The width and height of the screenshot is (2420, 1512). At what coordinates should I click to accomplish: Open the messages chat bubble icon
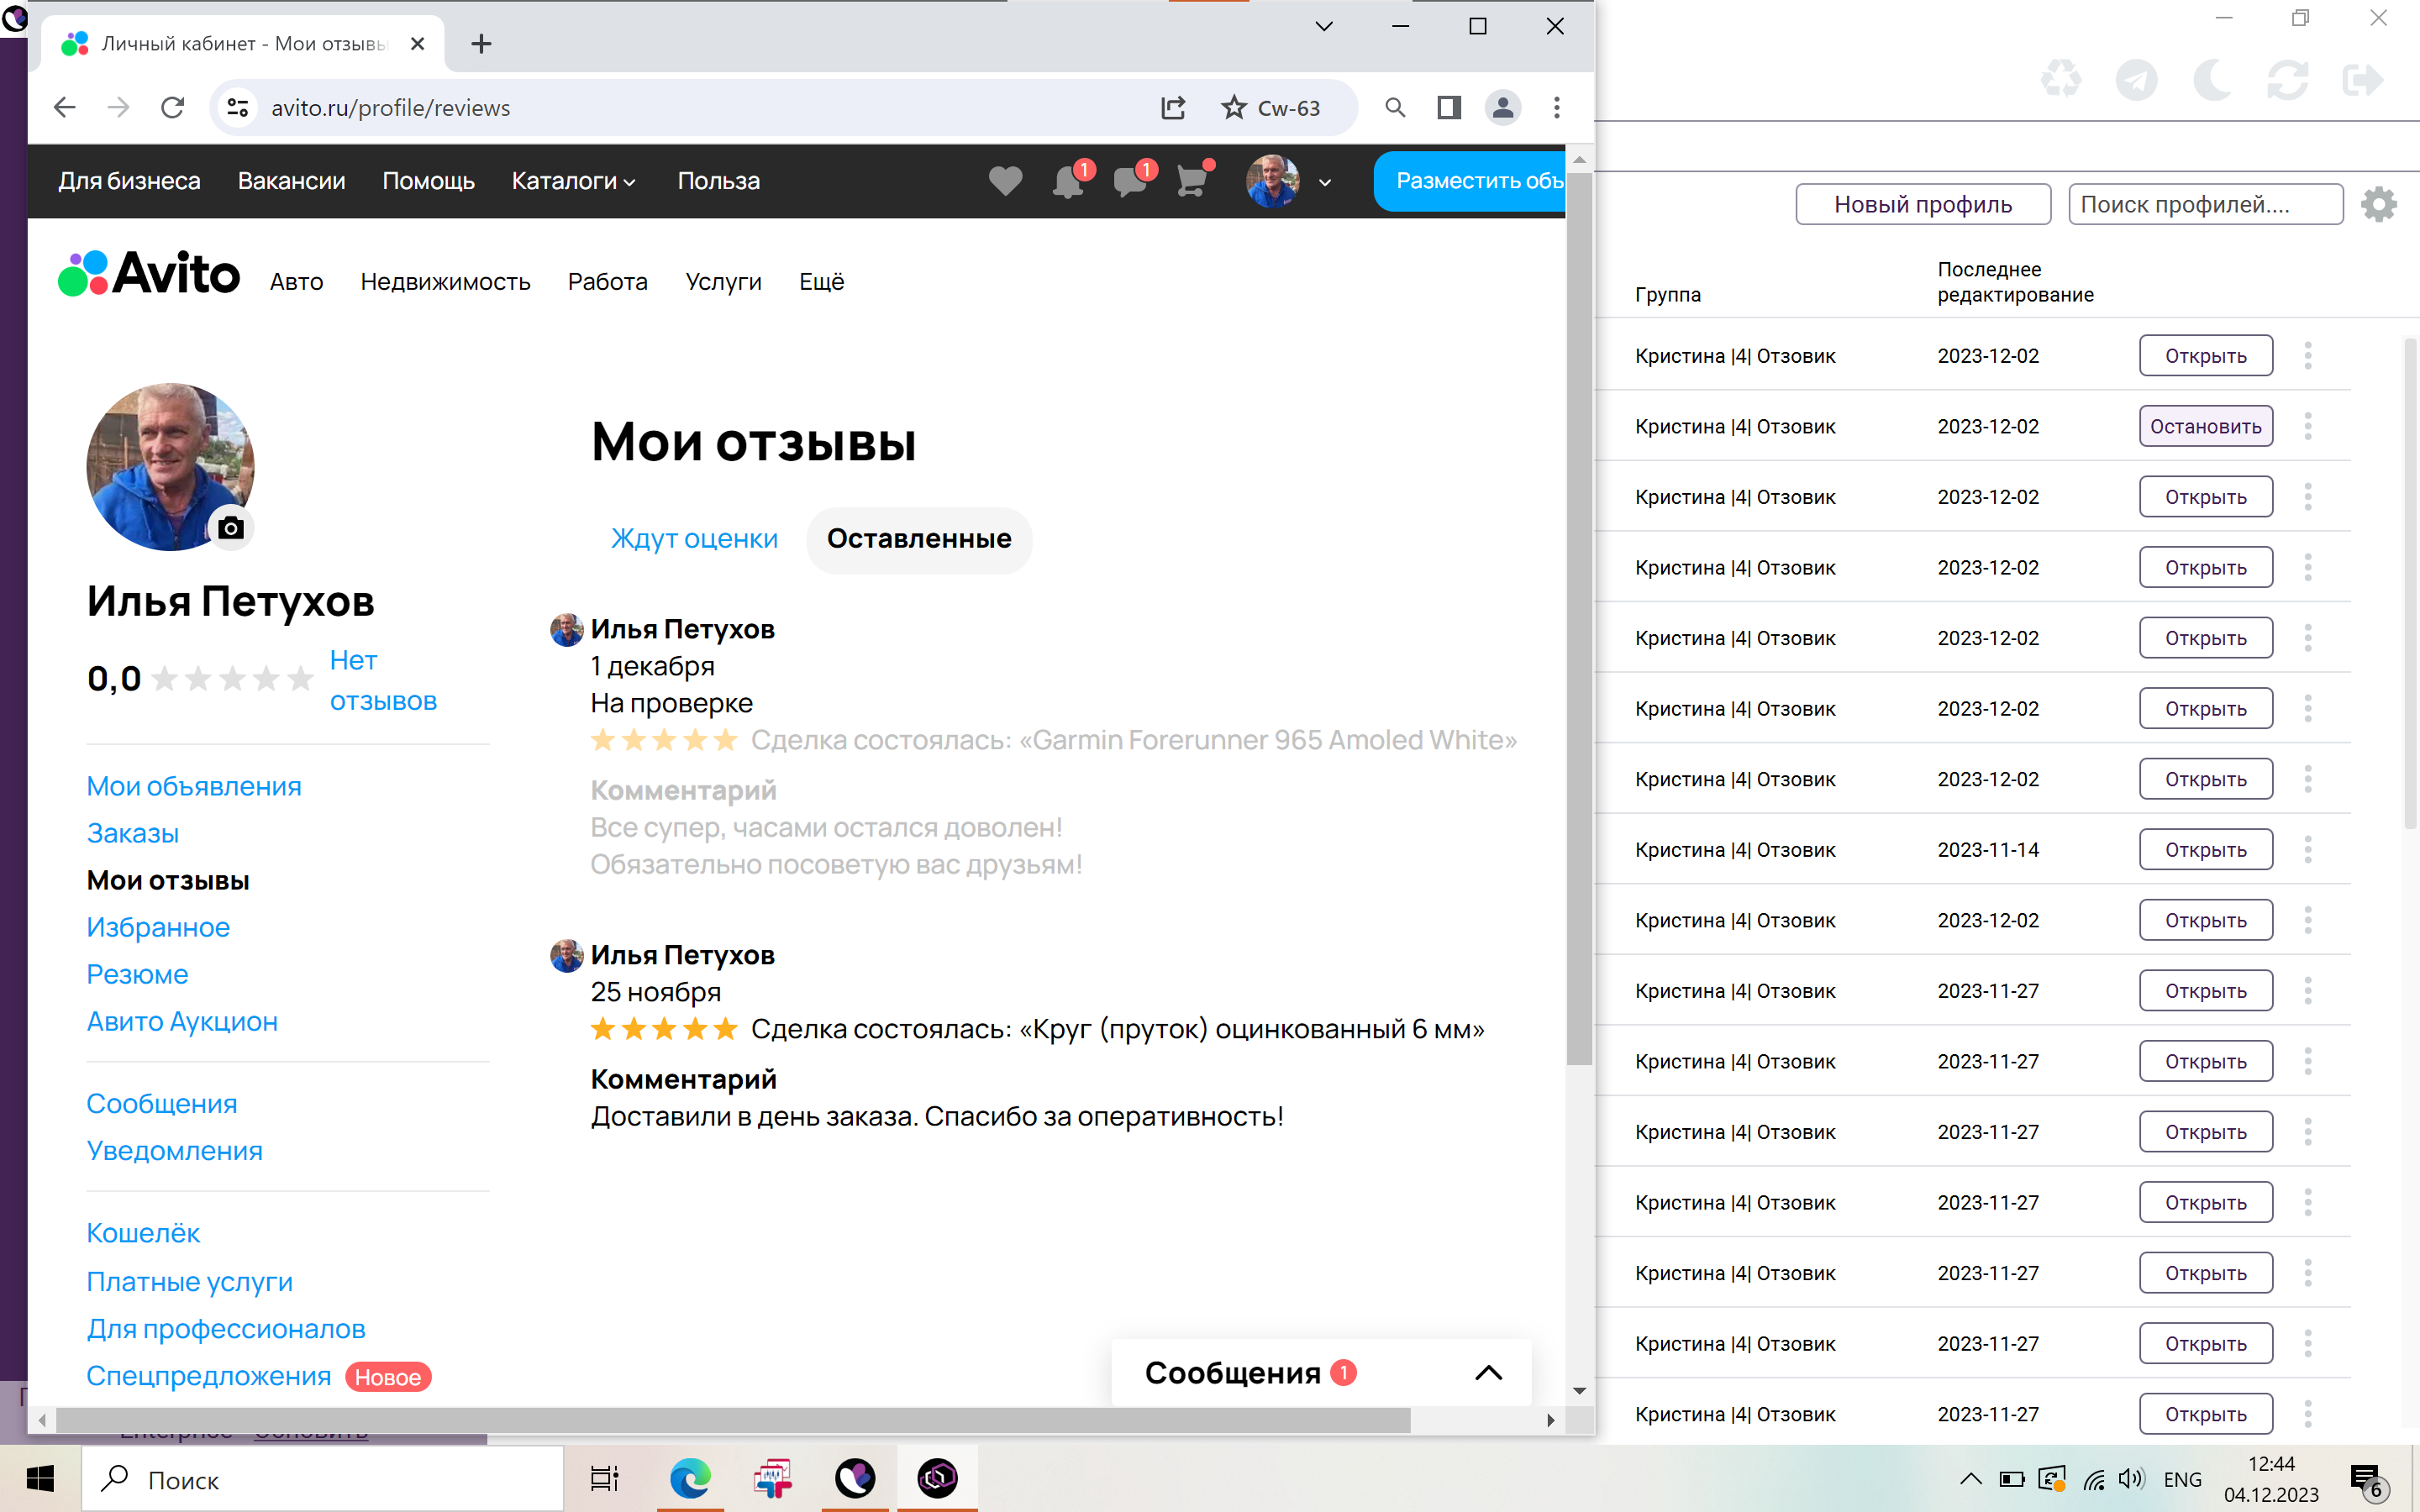pyautogui.click(x=1129, y=181)
